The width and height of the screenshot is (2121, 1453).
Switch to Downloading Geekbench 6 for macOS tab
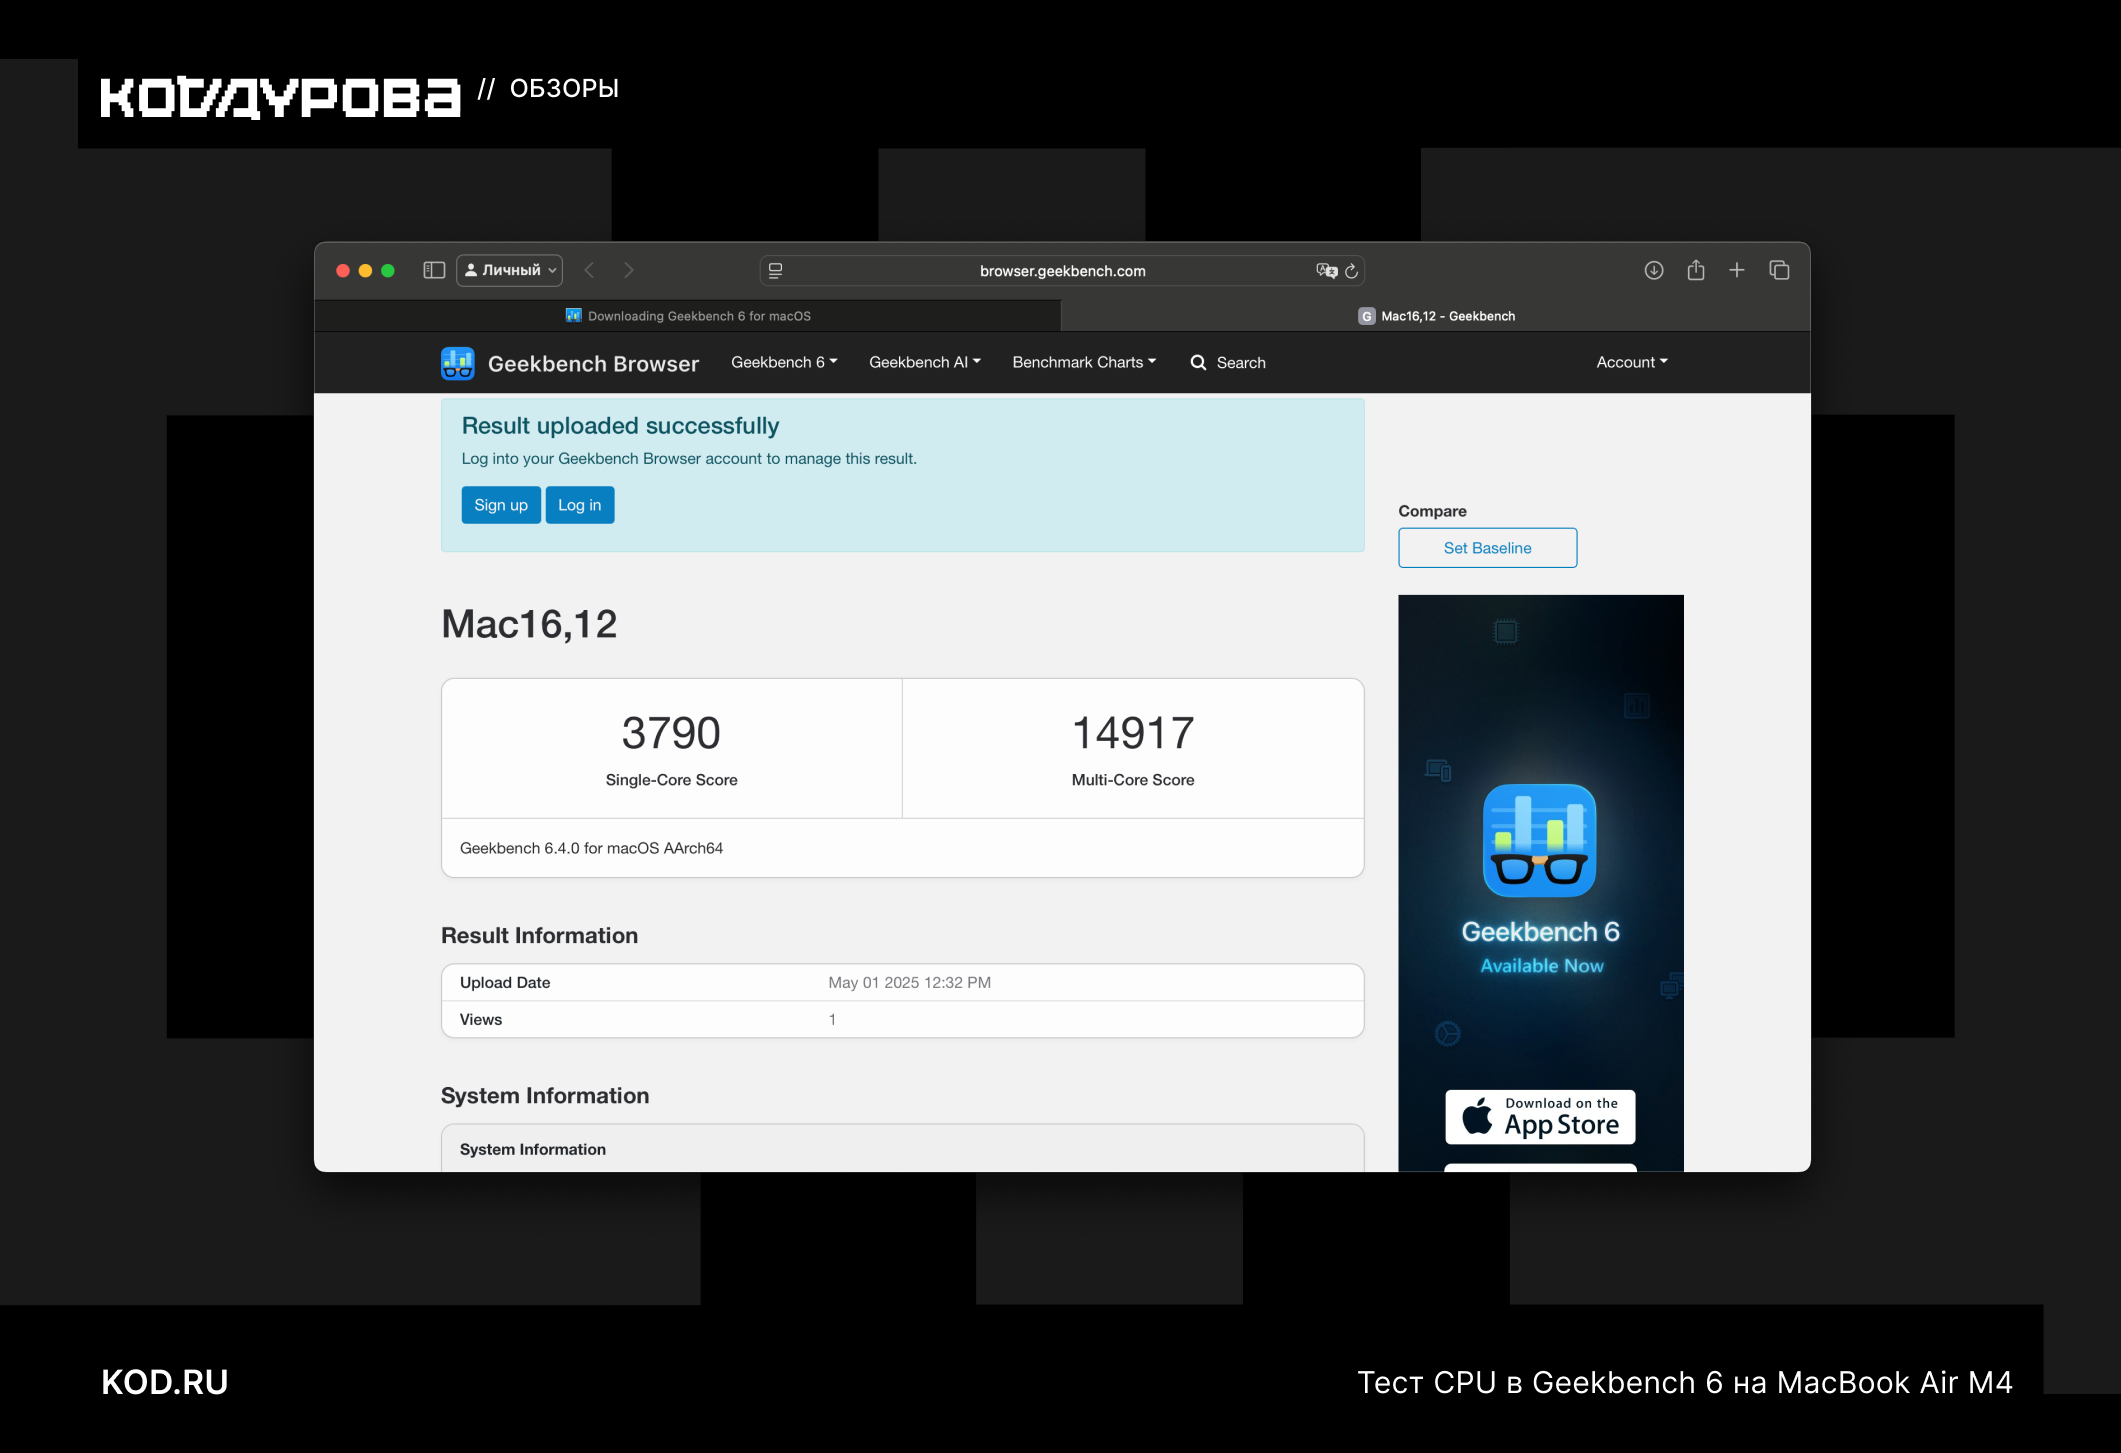tap(688, 316)
